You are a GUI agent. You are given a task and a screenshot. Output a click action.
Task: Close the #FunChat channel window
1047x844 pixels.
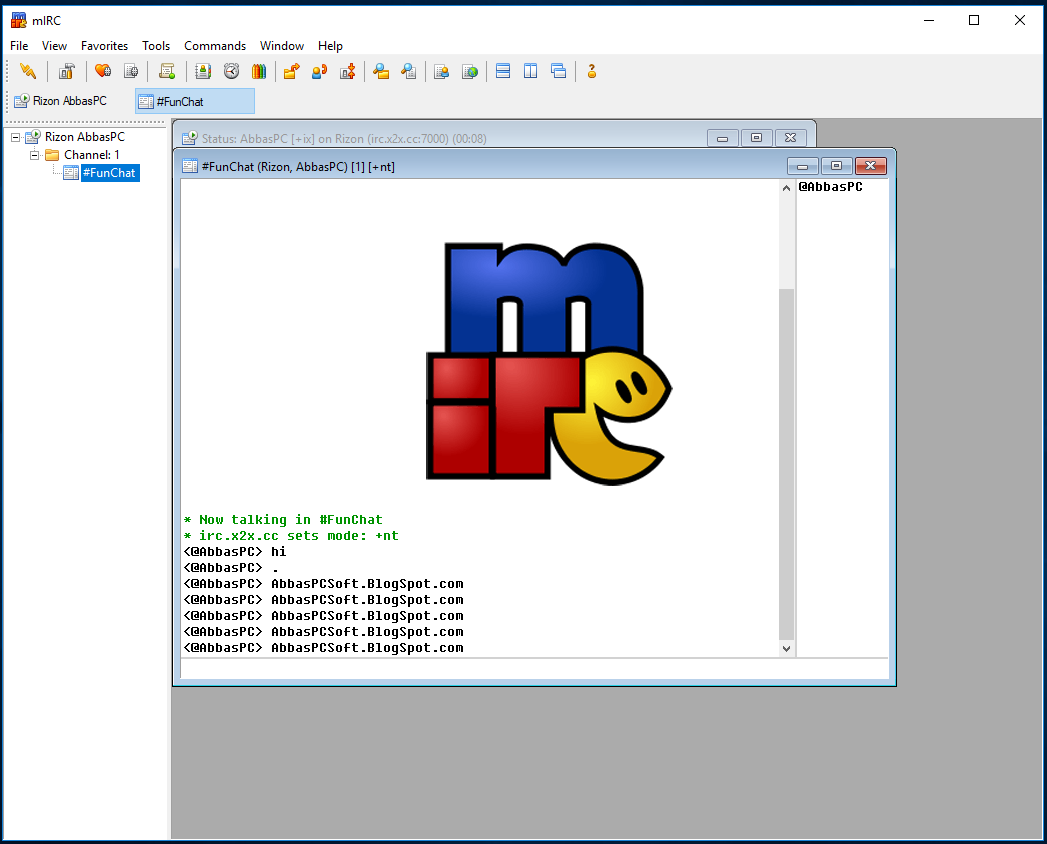[x=871, y=166]
